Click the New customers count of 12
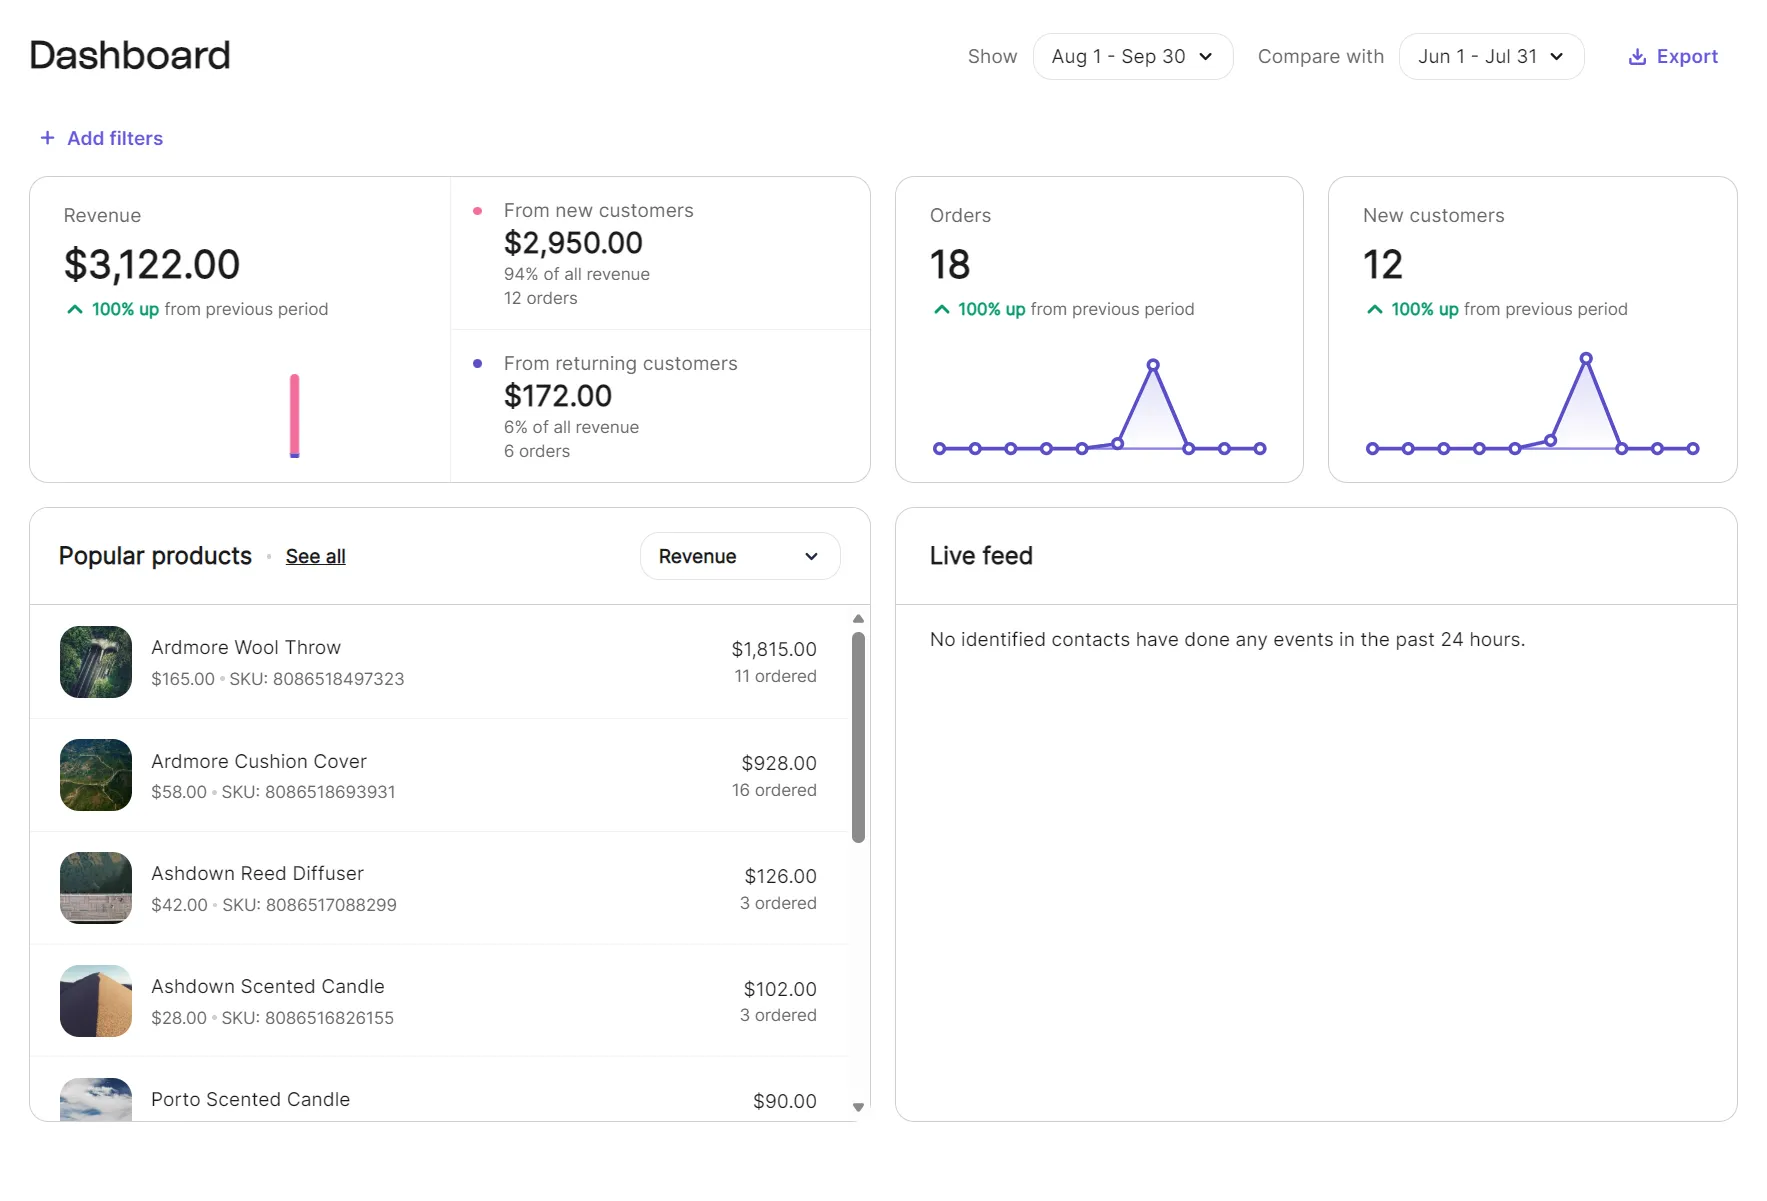The width and height of the screenshot is (1767, 1201). tap(1383, 265)
